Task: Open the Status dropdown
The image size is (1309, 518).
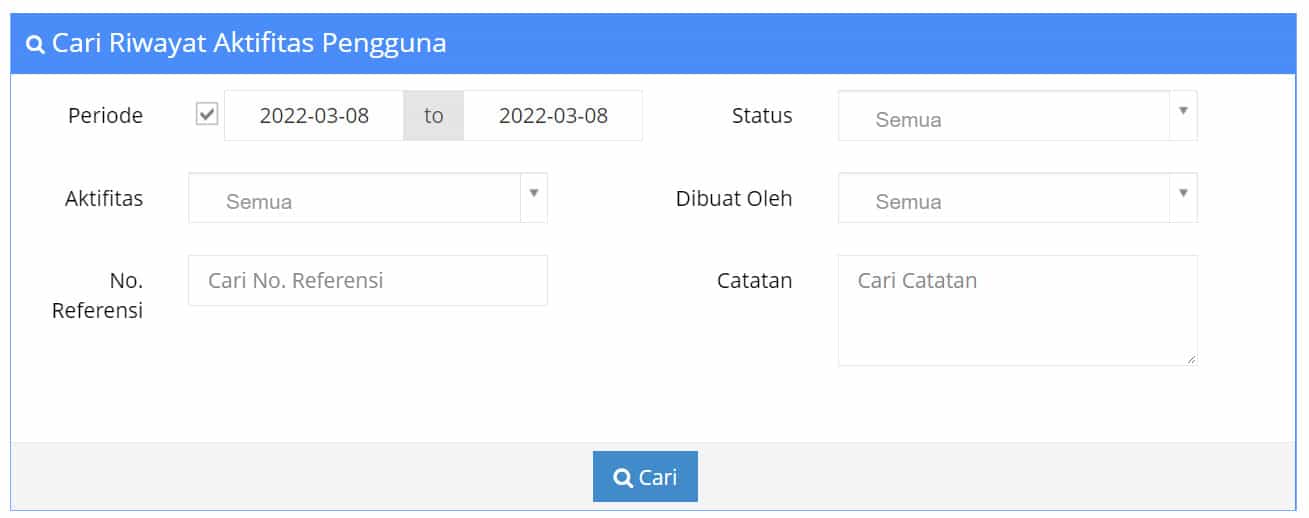Action: pos(1003,116)
